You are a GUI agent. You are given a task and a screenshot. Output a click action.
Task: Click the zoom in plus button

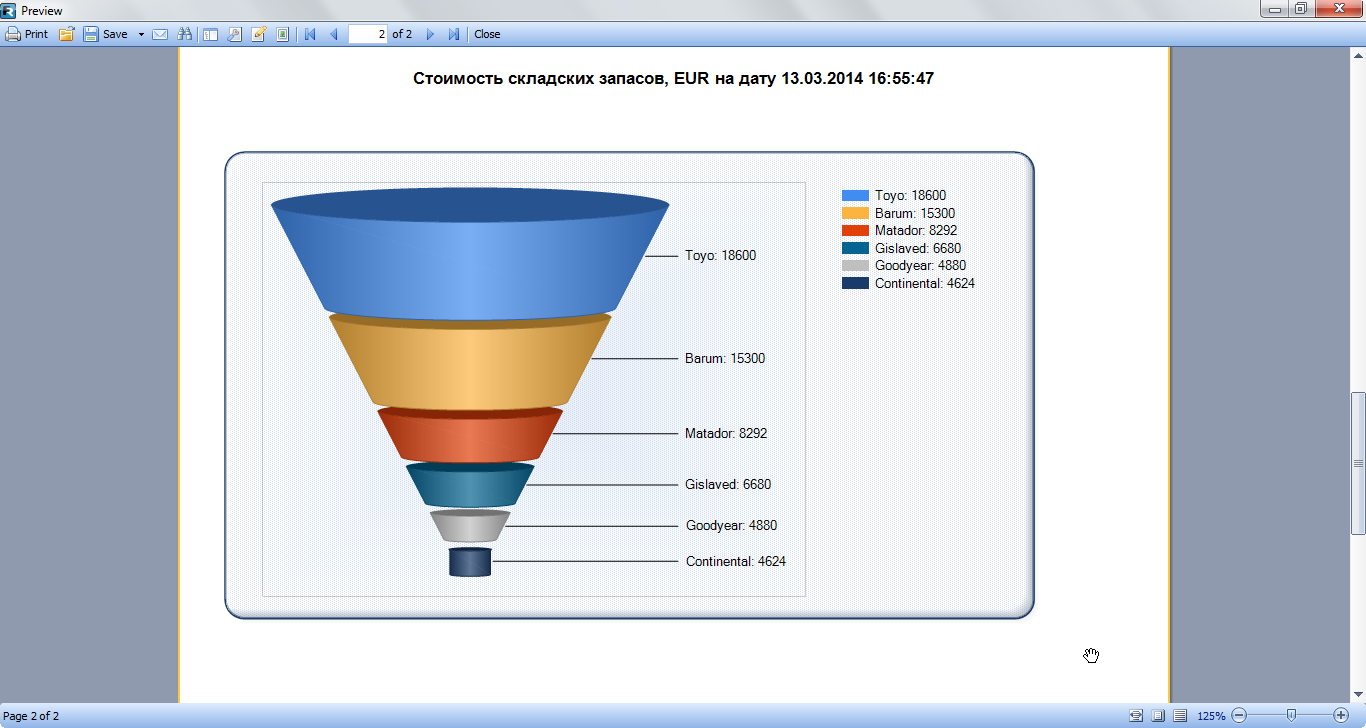(1341, 716)
